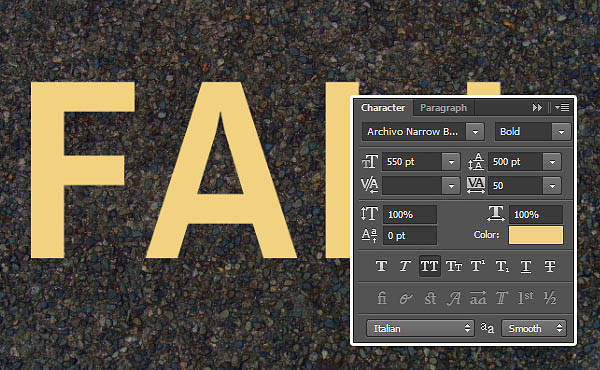Image resolution: width=600 pixels, height=370 pixels.
Task: Apply Underline text style
Action: point(526,266)
